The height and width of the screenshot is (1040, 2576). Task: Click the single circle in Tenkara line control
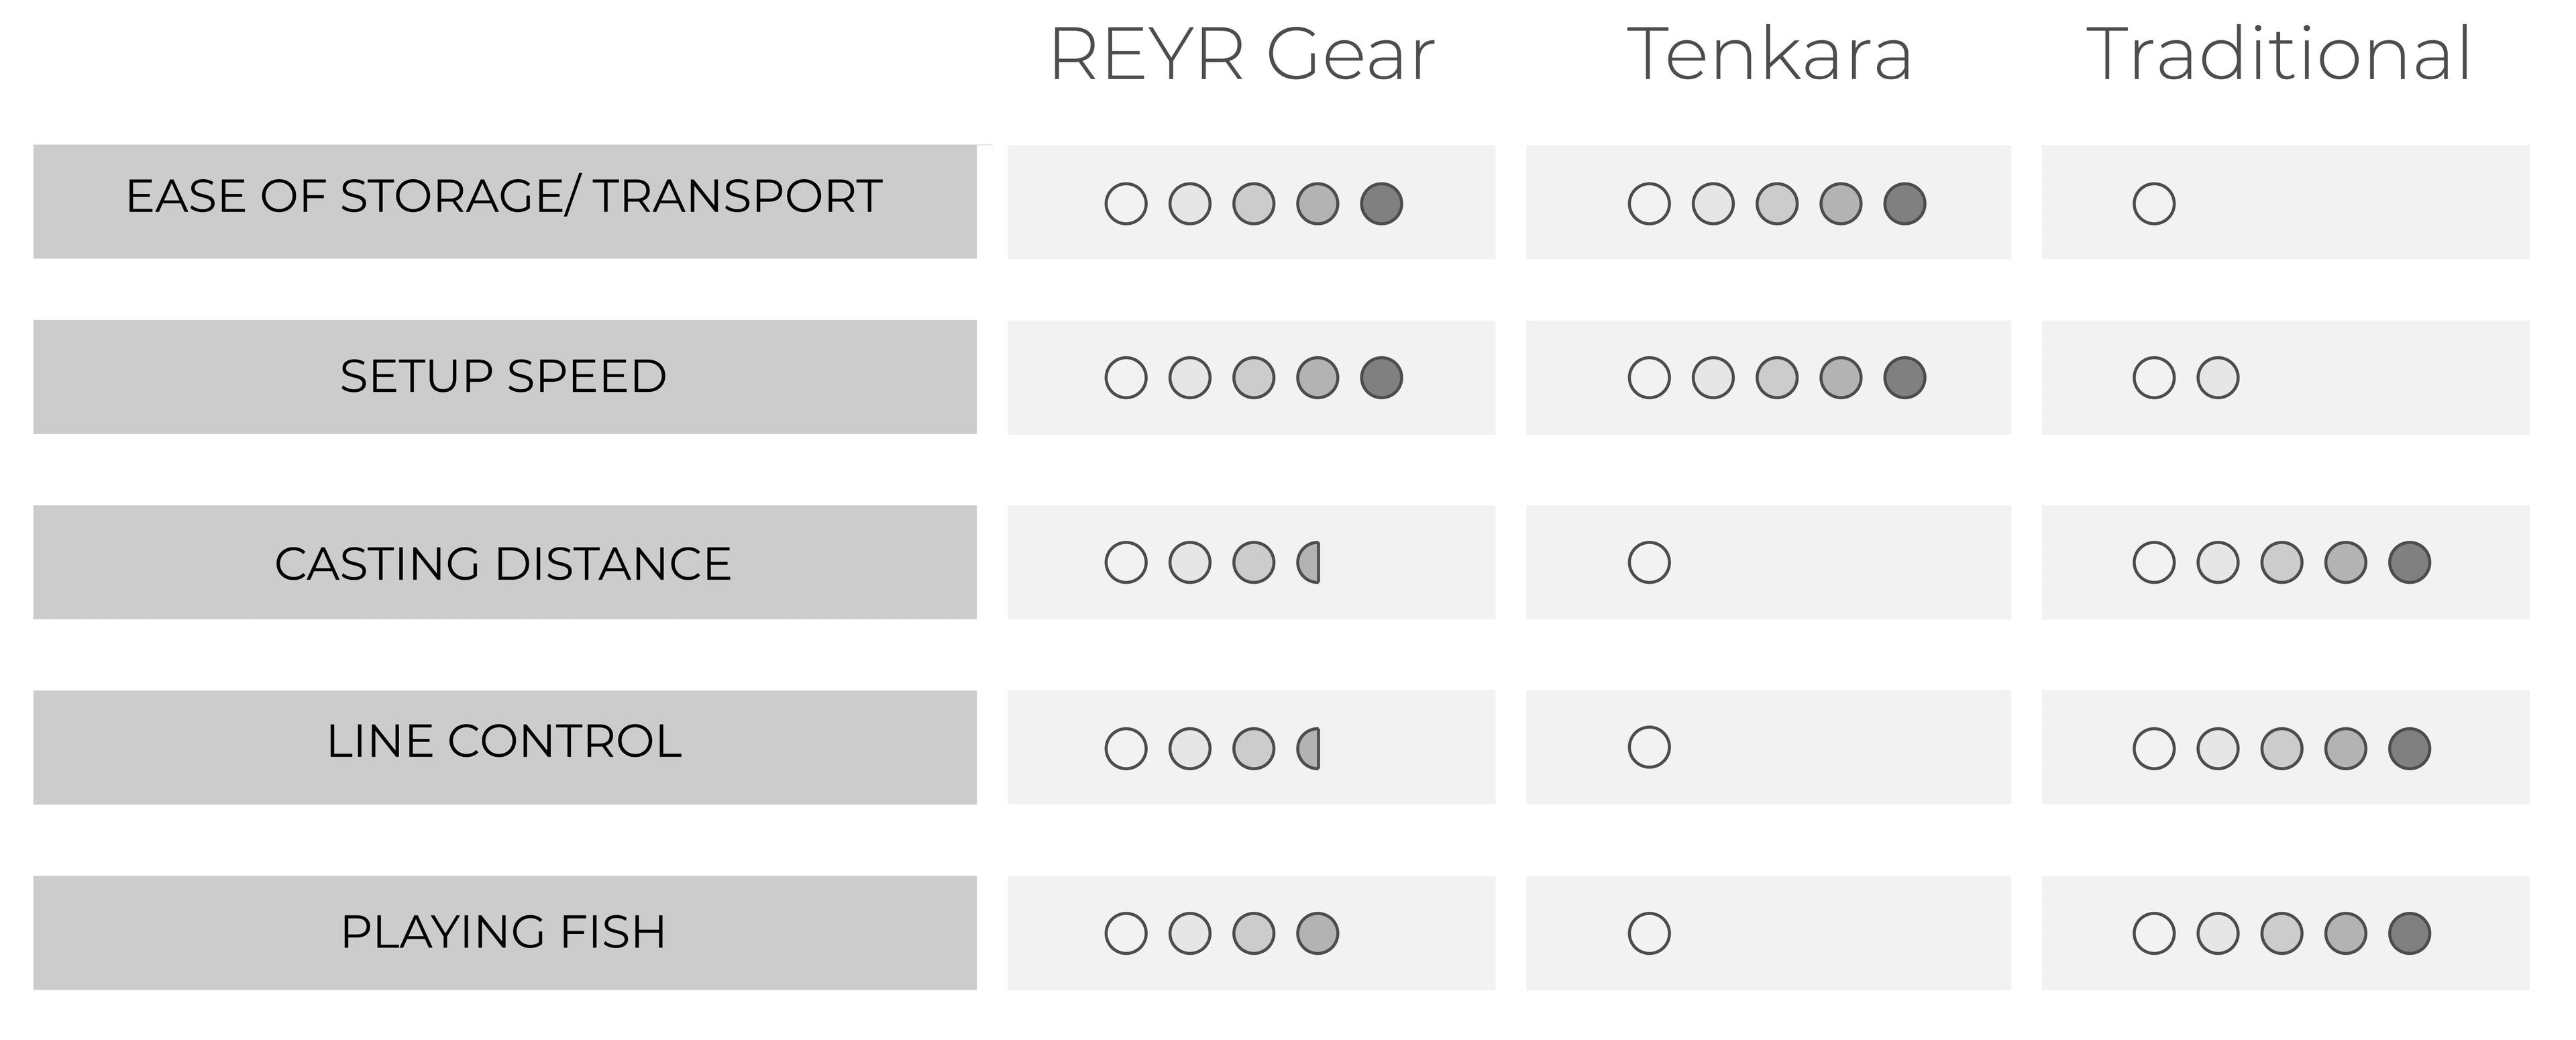click(x=1649, y=747)
